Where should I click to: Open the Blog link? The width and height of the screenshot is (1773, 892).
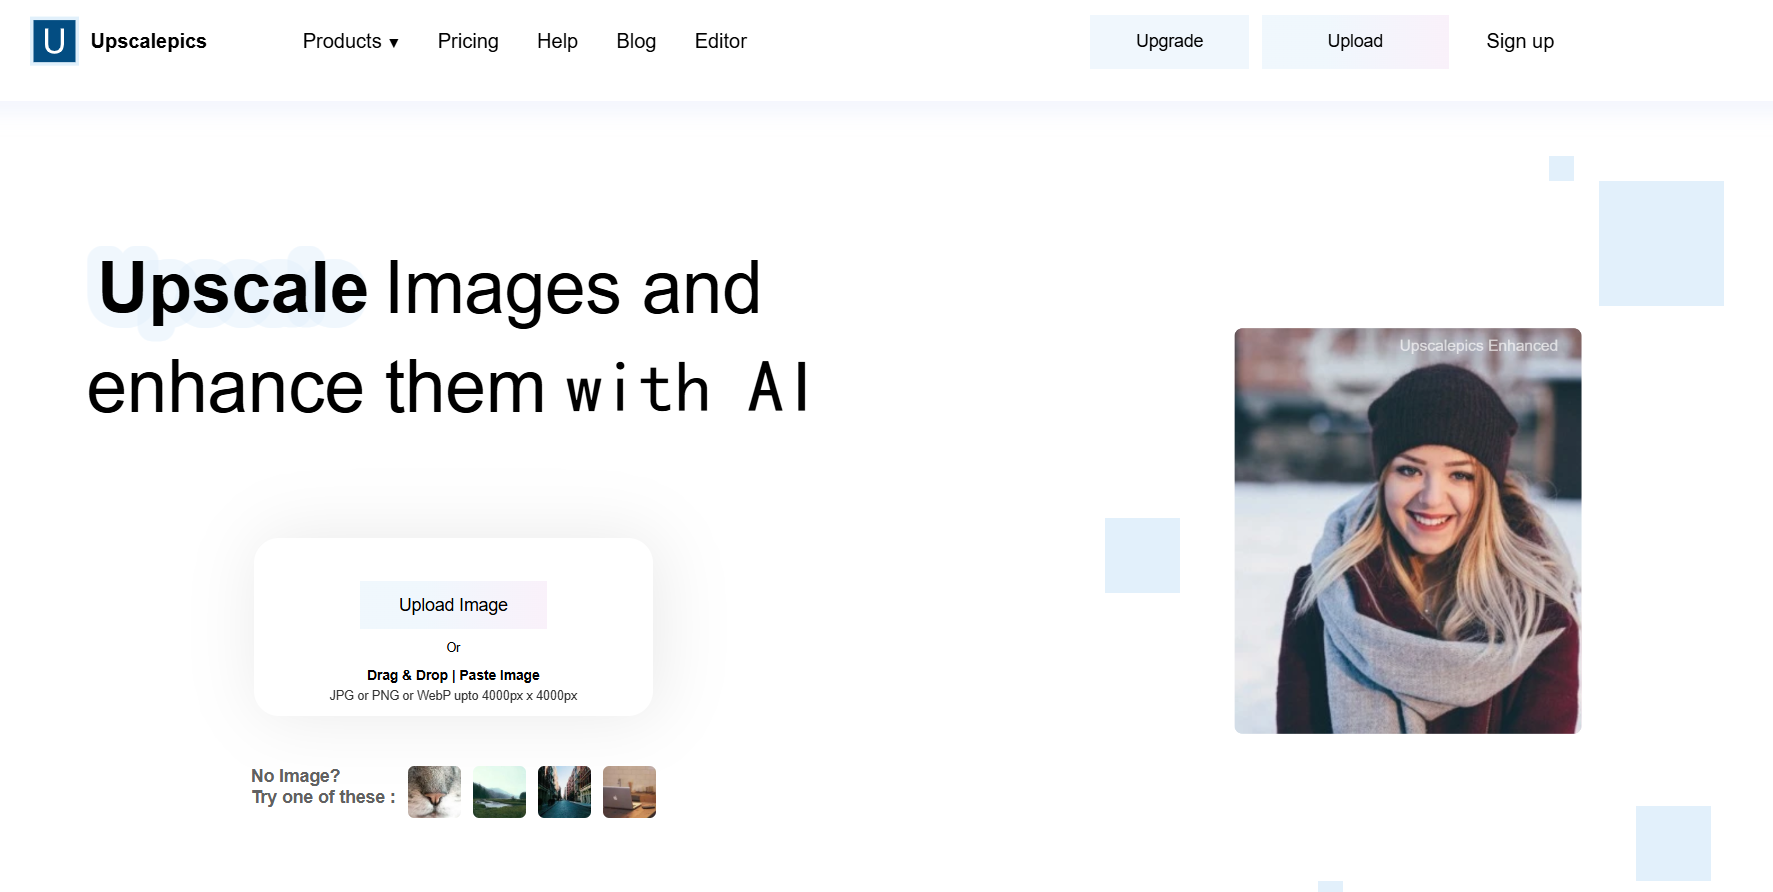pyautogui.click(x=636, y=41)
